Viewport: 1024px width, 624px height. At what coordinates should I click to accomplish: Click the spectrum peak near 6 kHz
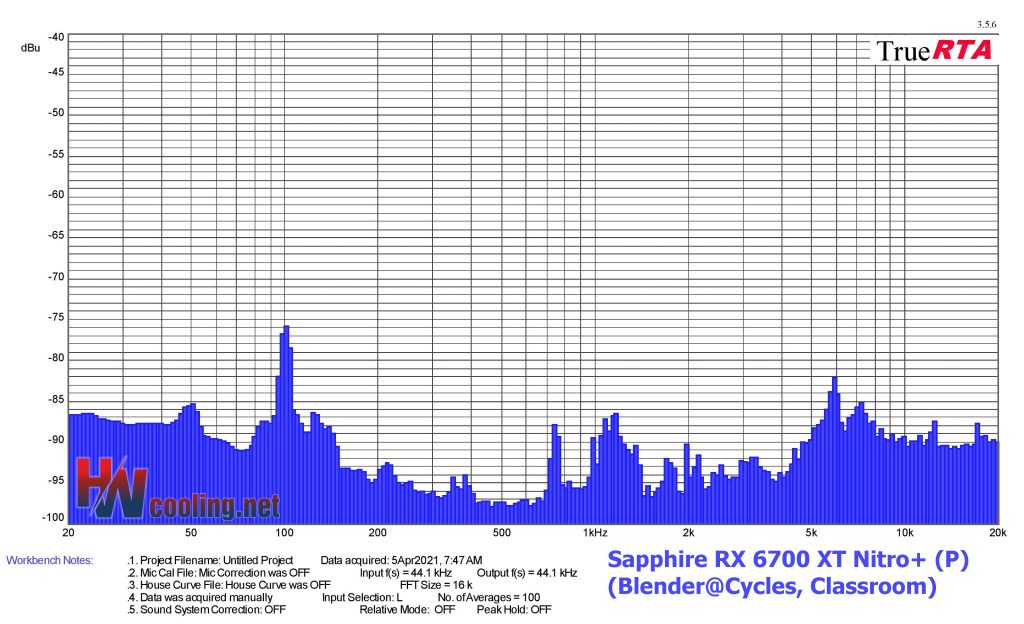point(834,450)
